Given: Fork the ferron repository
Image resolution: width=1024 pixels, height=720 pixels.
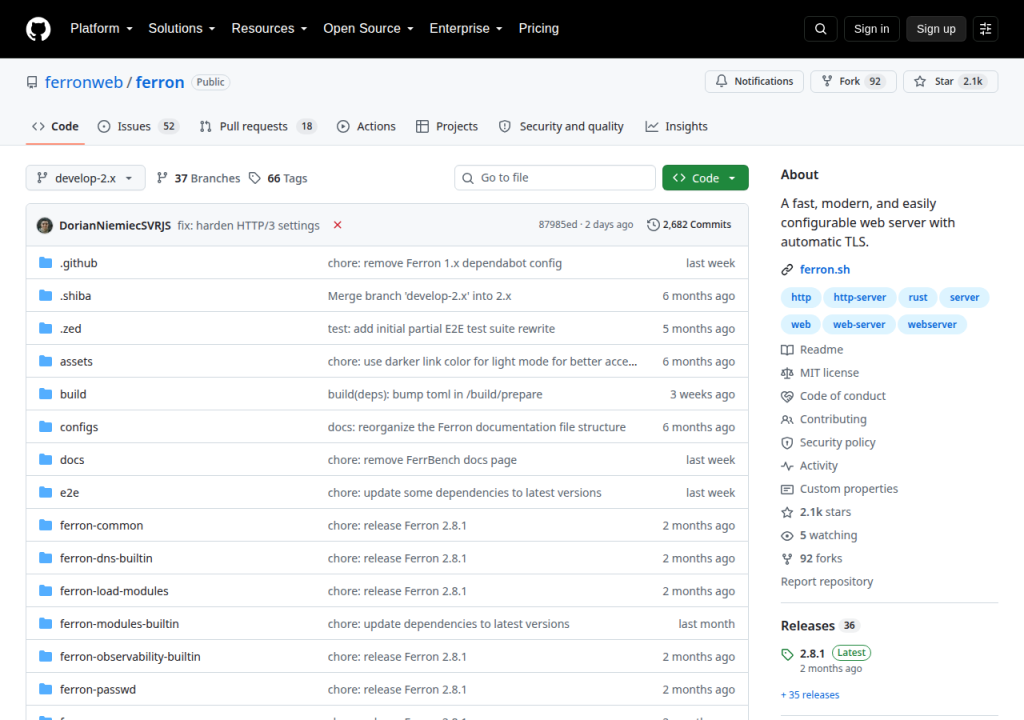Looking at the screenshot, I should (853, 81).
